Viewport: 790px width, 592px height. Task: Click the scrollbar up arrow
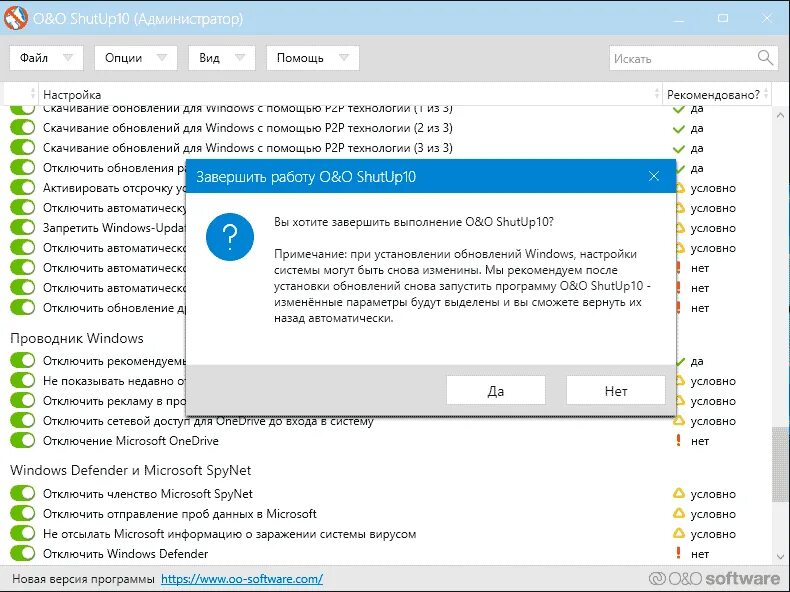tap(780, 115)
